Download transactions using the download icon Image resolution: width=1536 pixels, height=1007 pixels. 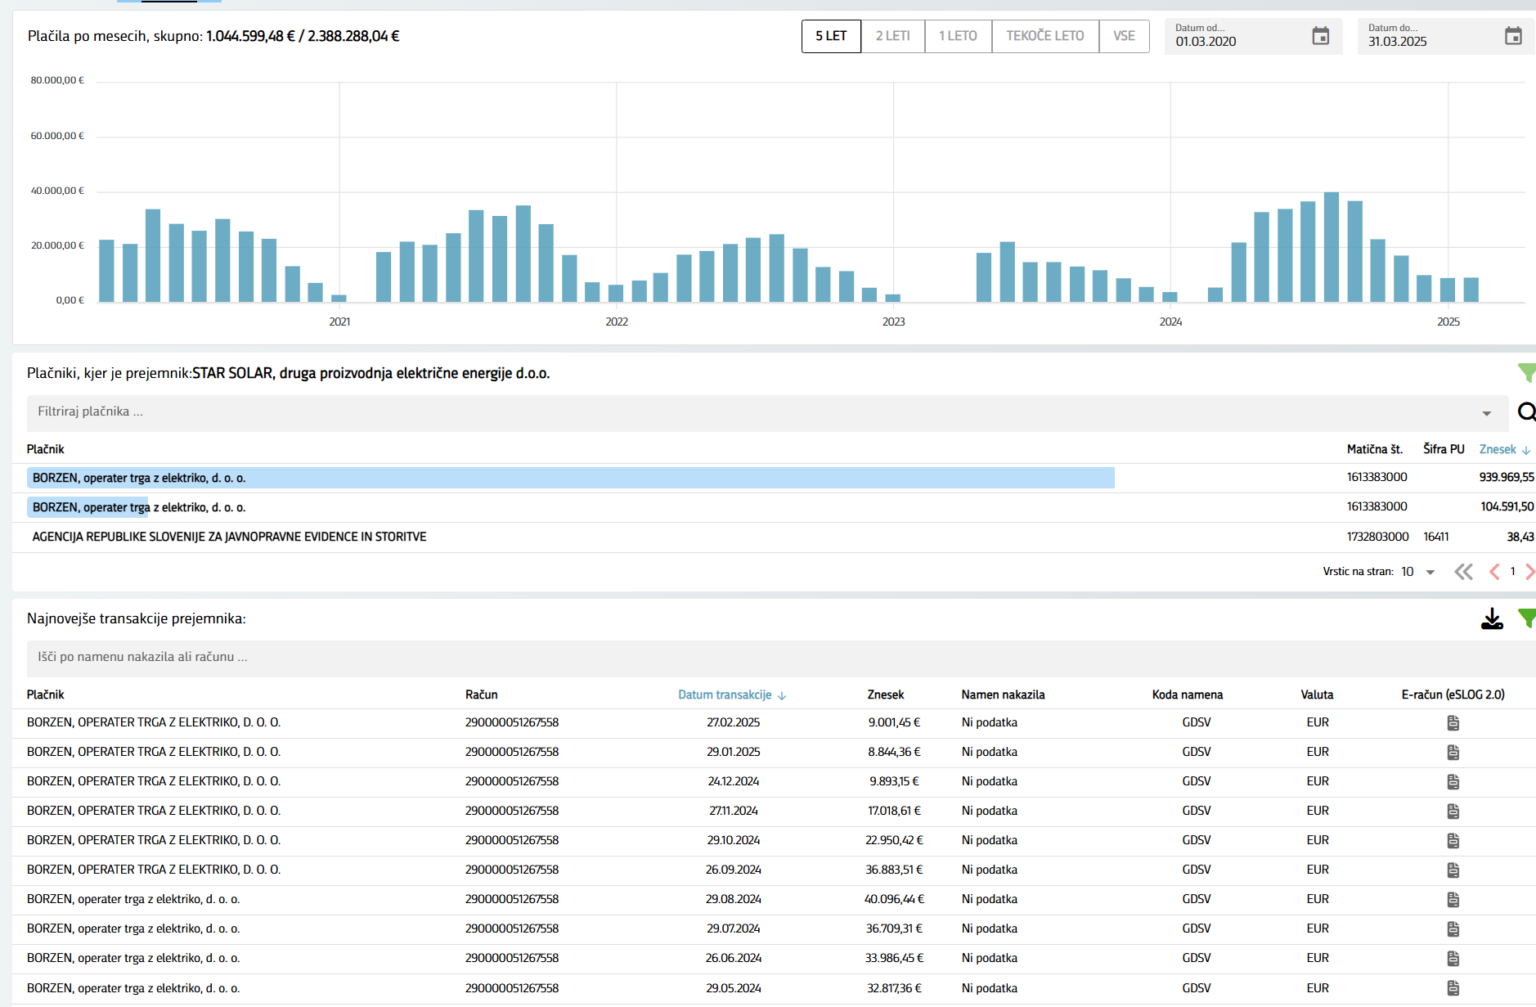[x=1491, y=620]
